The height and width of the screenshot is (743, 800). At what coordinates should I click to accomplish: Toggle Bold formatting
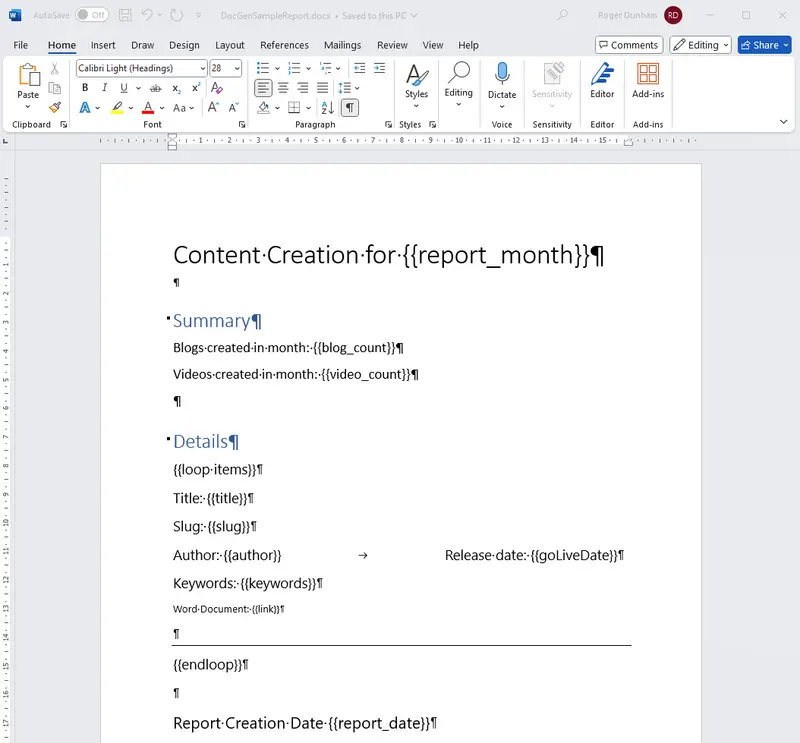point(85,88)
